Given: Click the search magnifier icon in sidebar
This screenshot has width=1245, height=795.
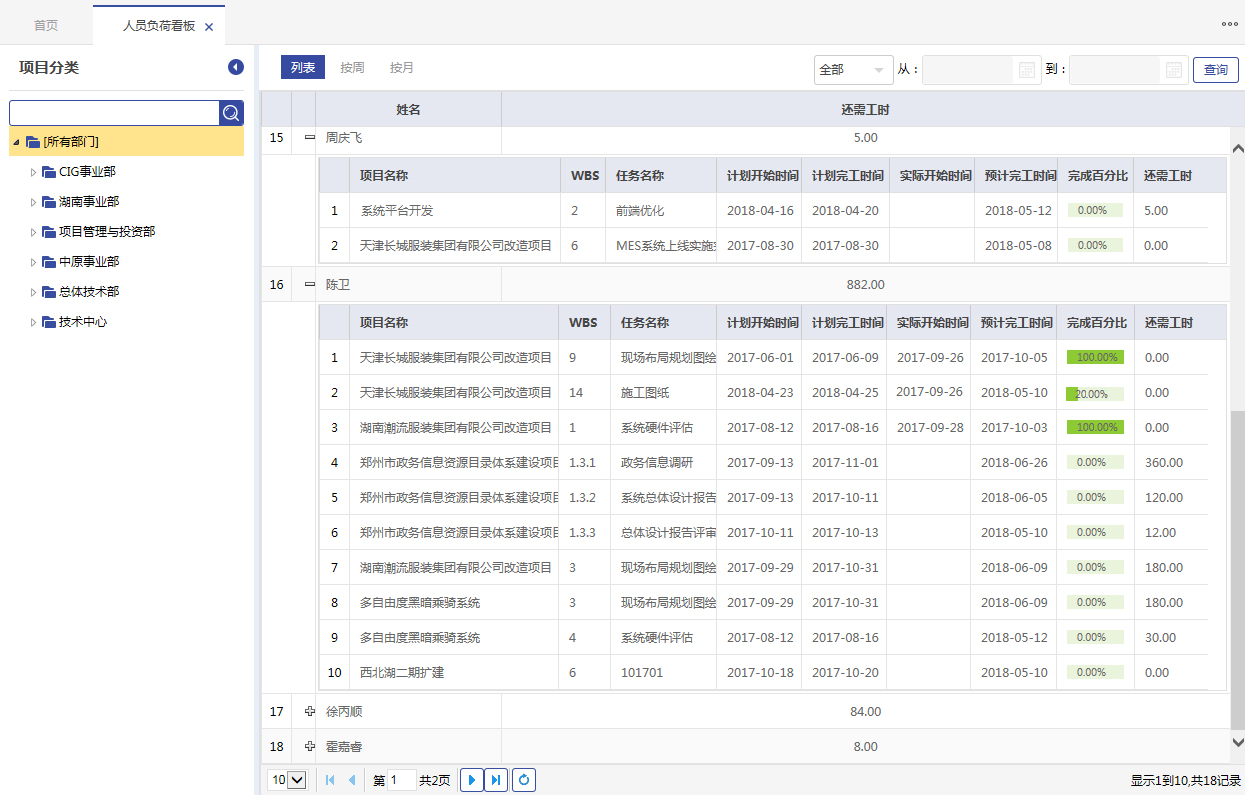Looking at the screenshot, I should point(231,113).
